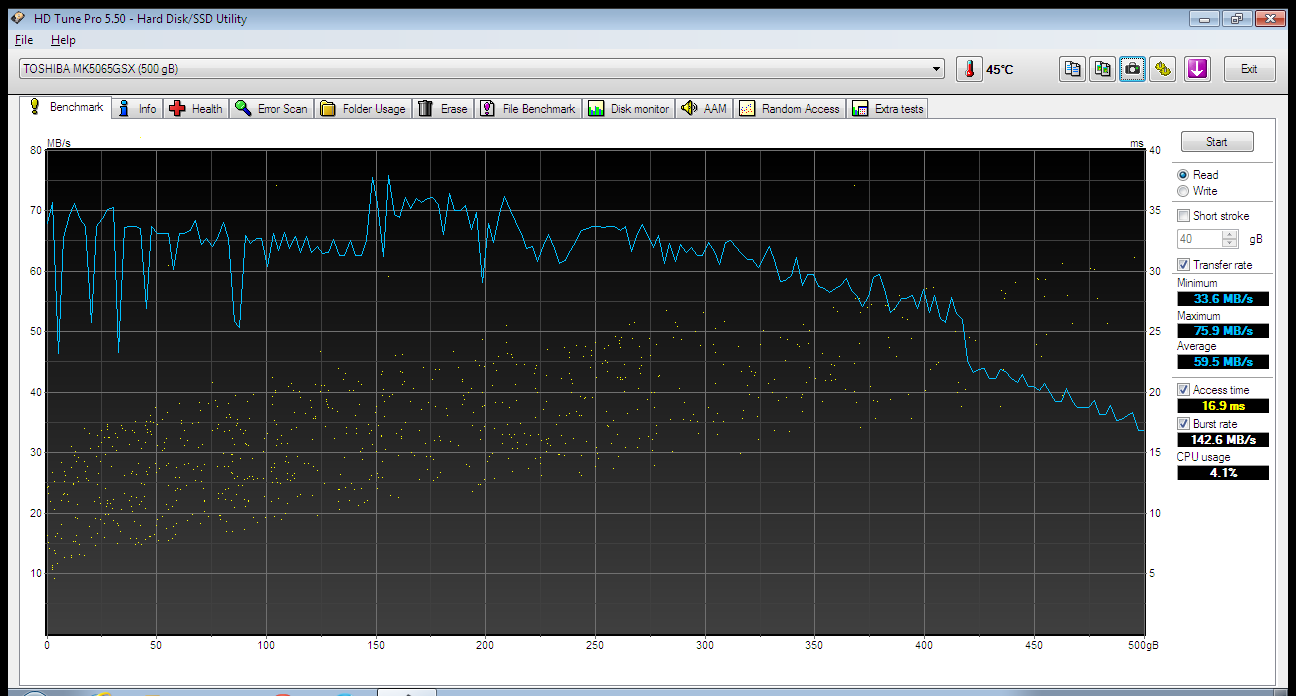Click the Average value 59.5 MB/s
Image resolution: width=1296 pixels, height=696 pixels.
pyautogui.click(x=1223, y=362)
